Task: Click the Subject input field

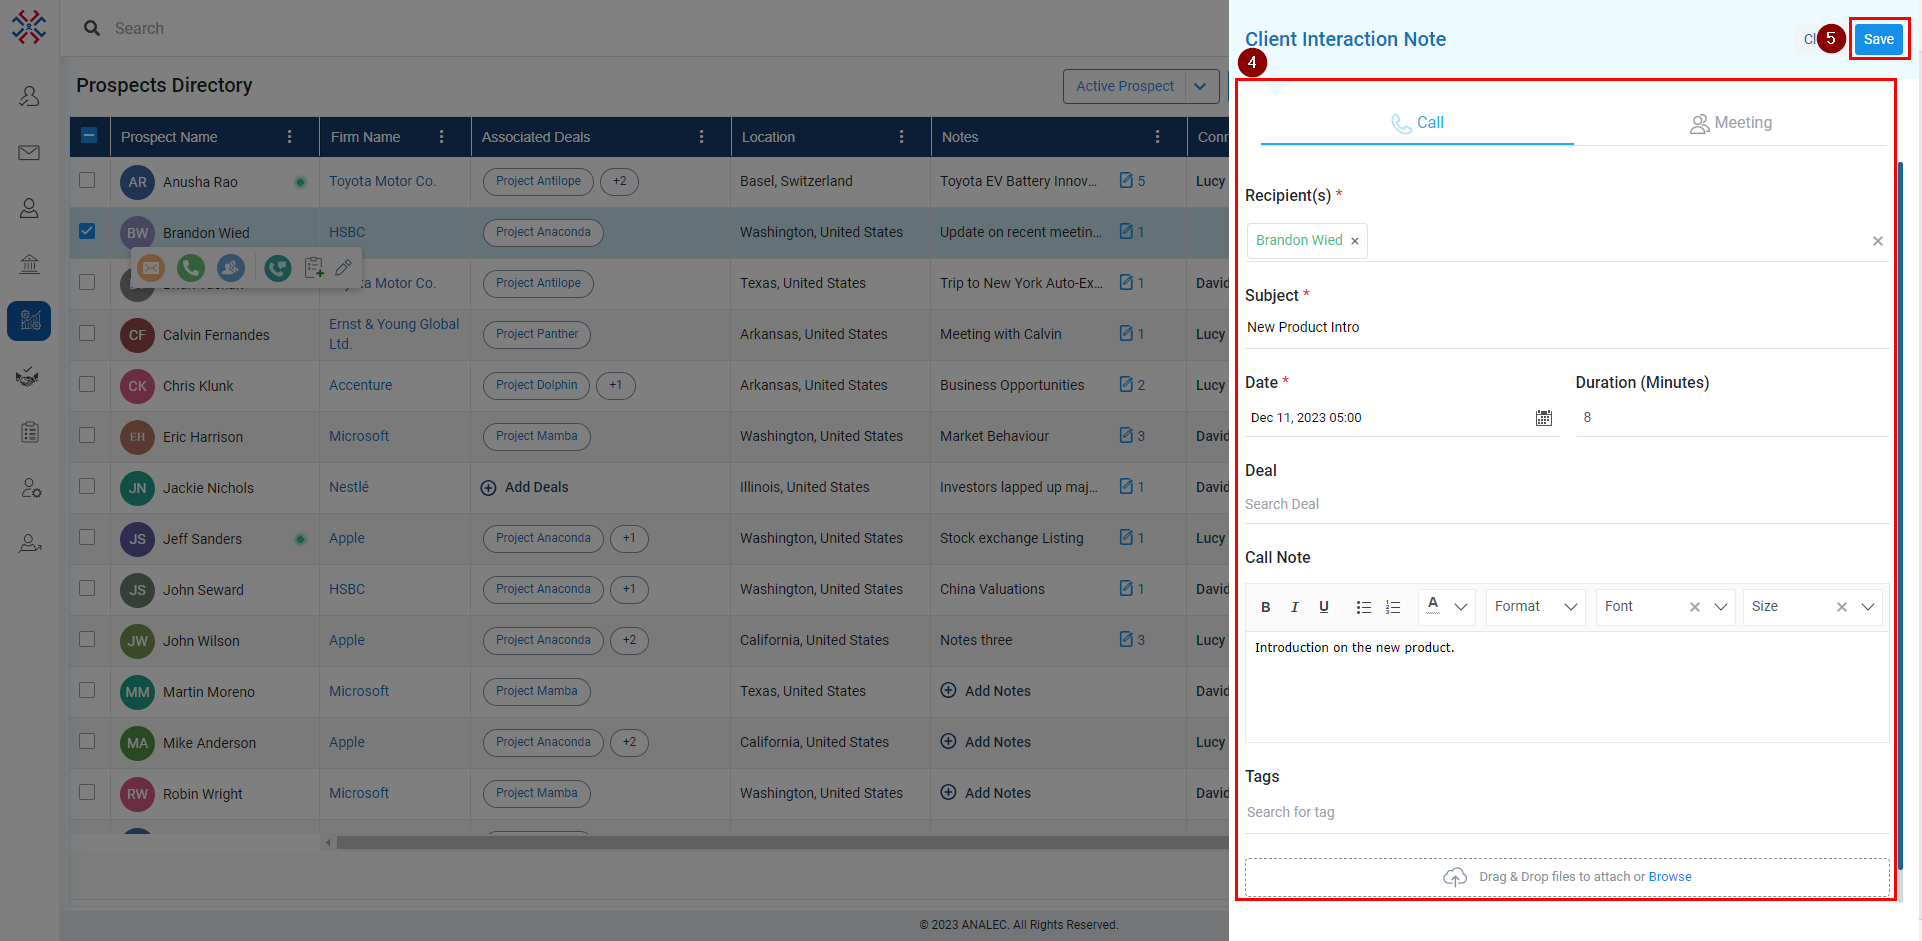Action: (x=1566, y=327)
